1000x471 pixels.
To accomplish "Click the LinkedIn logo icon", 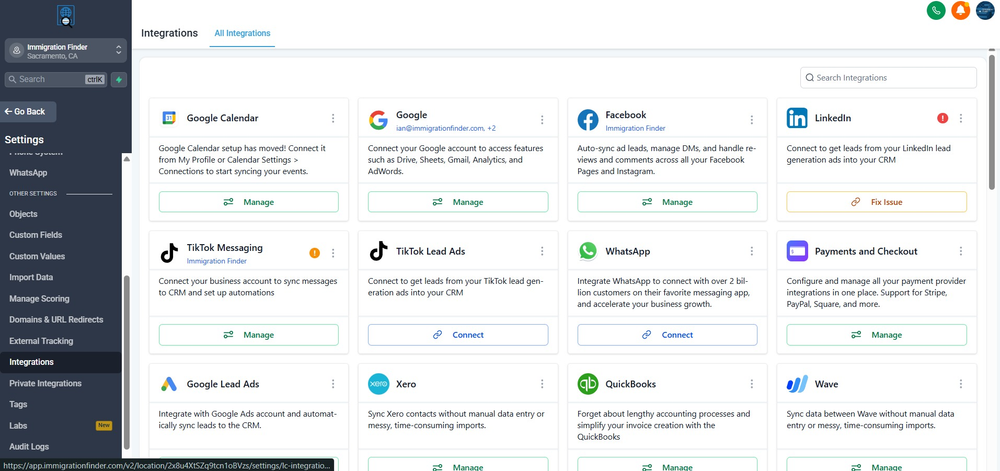I will [x=797, y=118].
